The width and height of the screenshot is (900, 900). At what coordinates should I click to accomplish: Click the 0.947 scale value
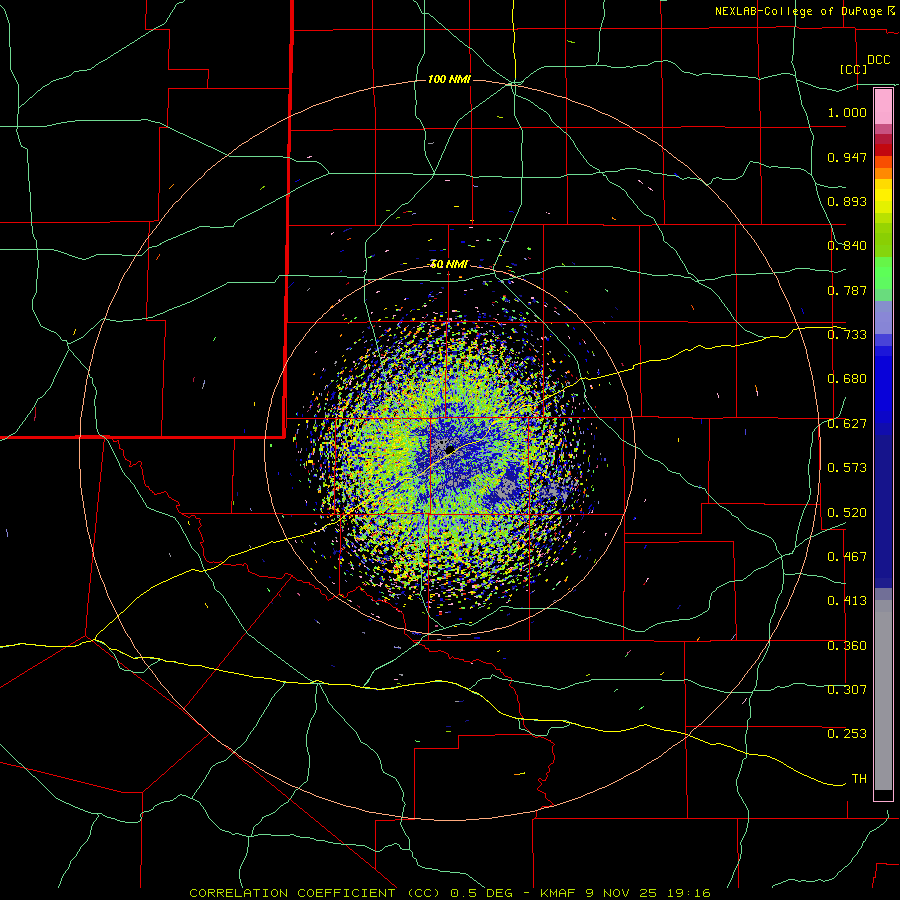click(847, 157)
